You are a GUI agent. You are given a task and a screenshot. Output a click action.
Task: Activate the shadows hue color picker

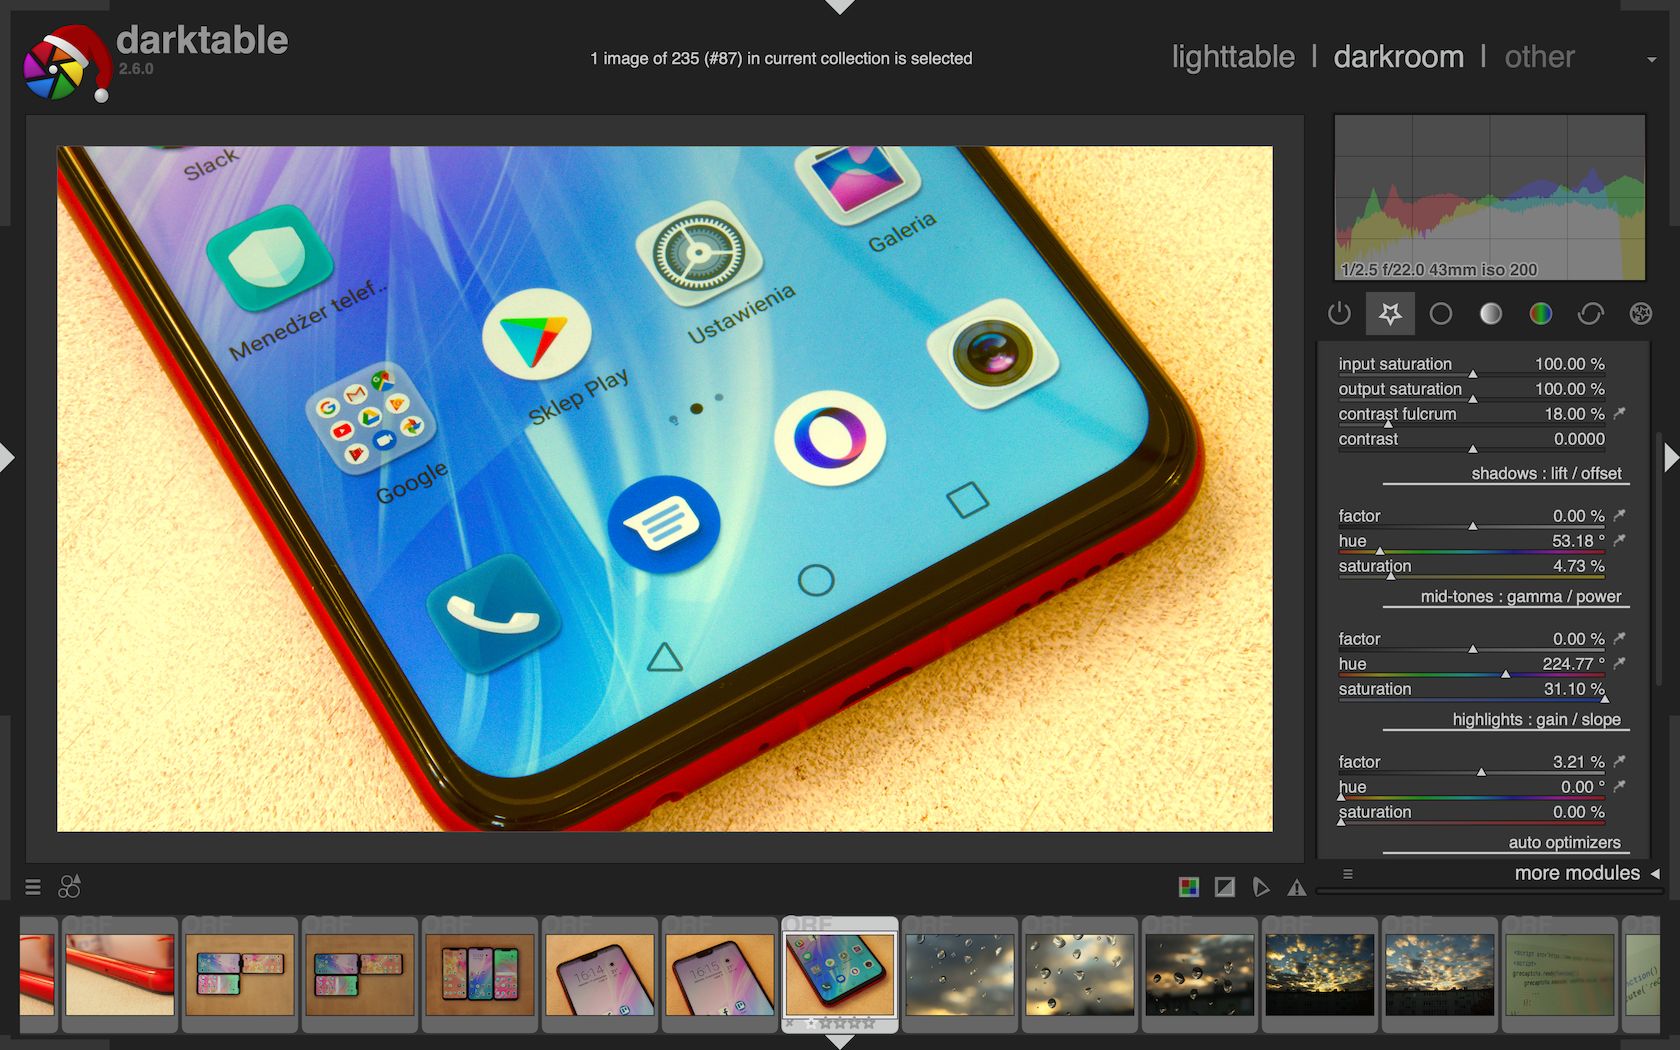point(1620,540)
